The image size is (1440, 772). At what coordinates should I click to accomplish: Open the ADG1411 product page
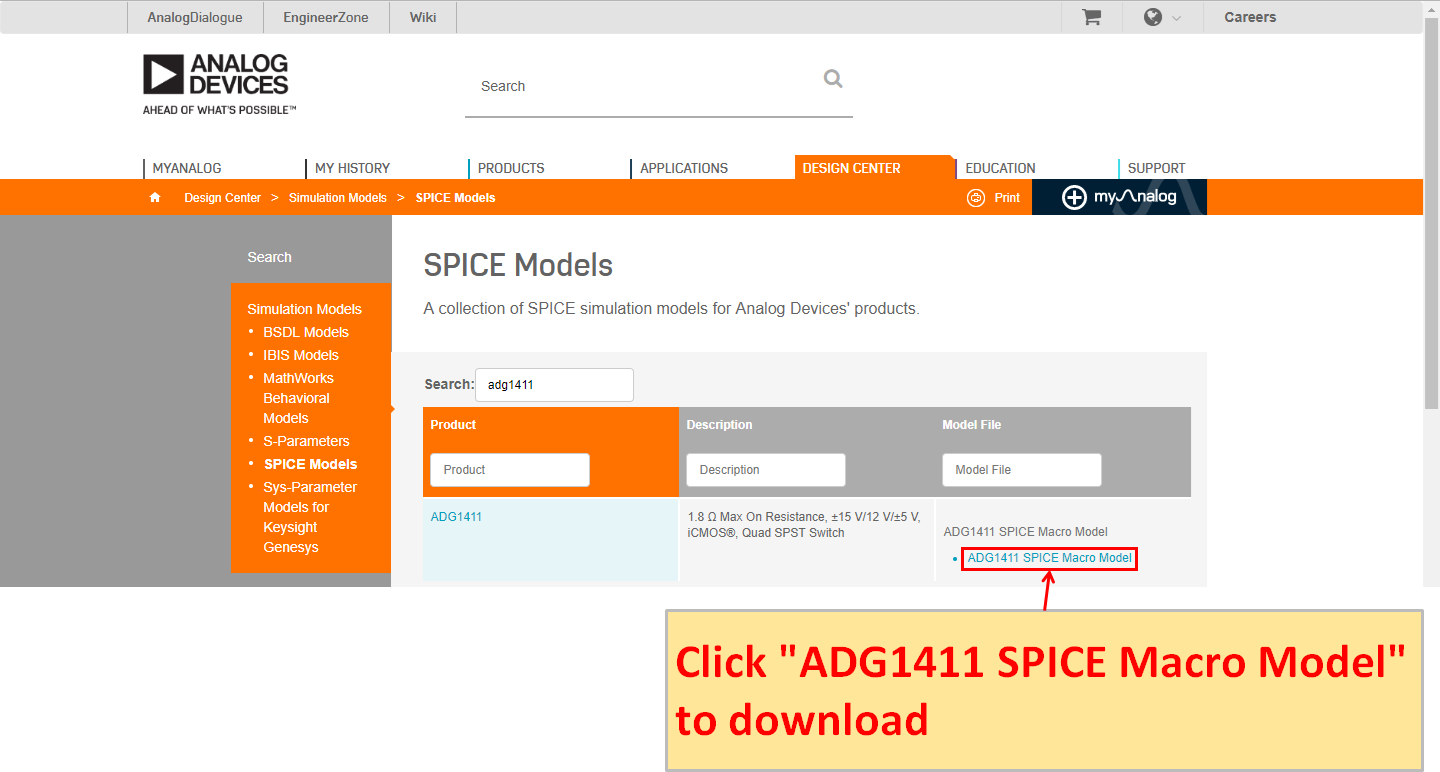tap(456, 516)
